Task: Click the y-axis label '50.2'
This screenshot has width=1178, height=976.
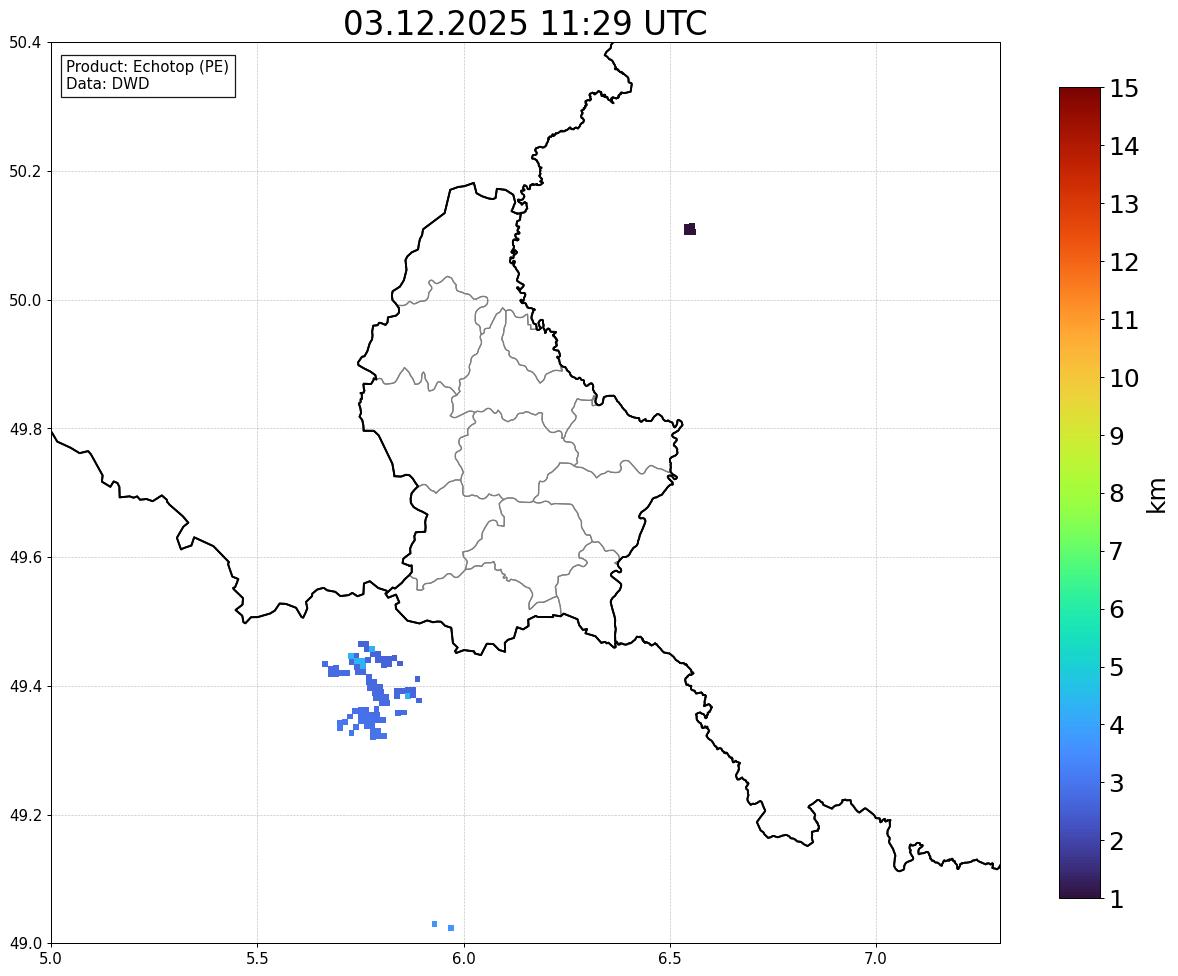Action: tap(25, 171)
